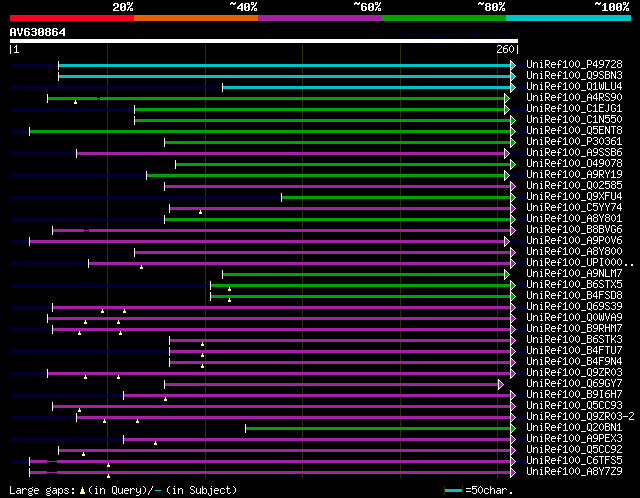Viewport: 640px width, 498px height.
Task: Open the UniRef100_Q9SBN3 hit label
Action: point(574,76)
